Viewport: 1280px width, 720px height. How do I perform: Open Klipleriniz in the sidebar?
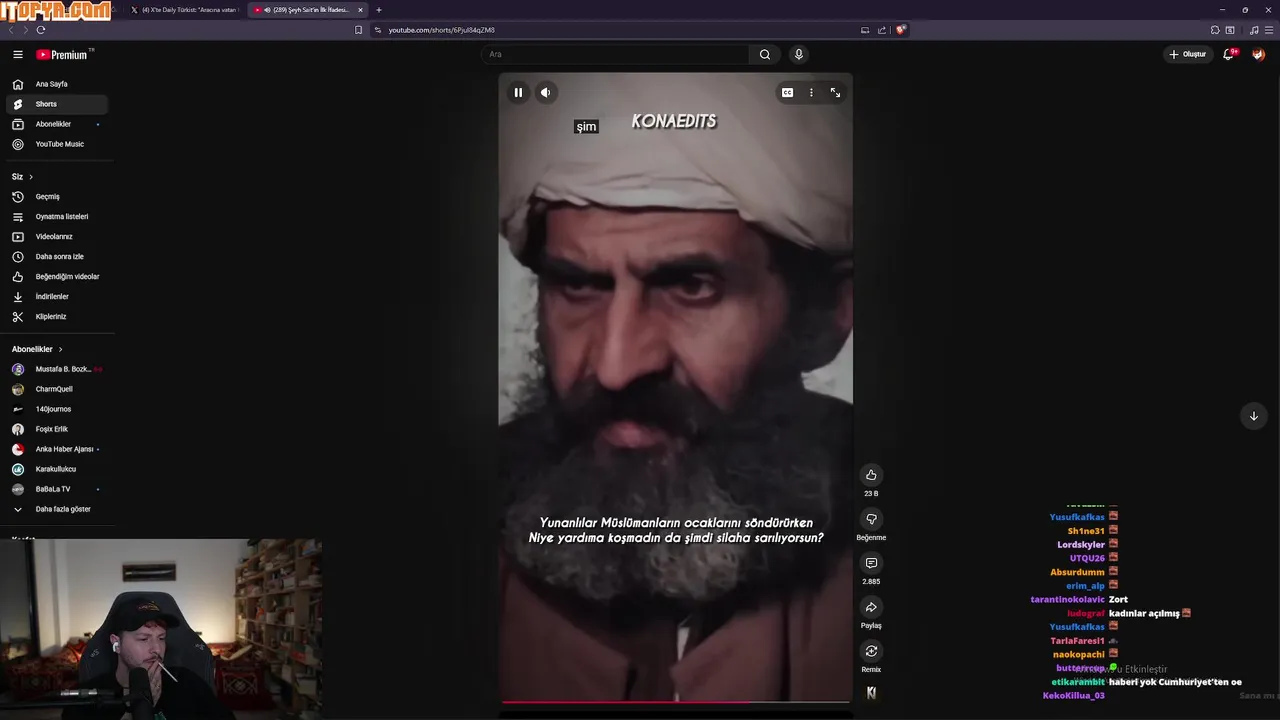57,317
